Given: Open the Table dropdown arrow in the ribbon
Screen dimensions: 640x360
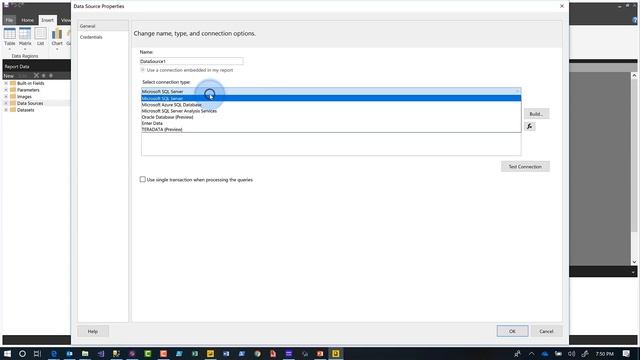Looking at the screenshot, I should coord(10,49).
